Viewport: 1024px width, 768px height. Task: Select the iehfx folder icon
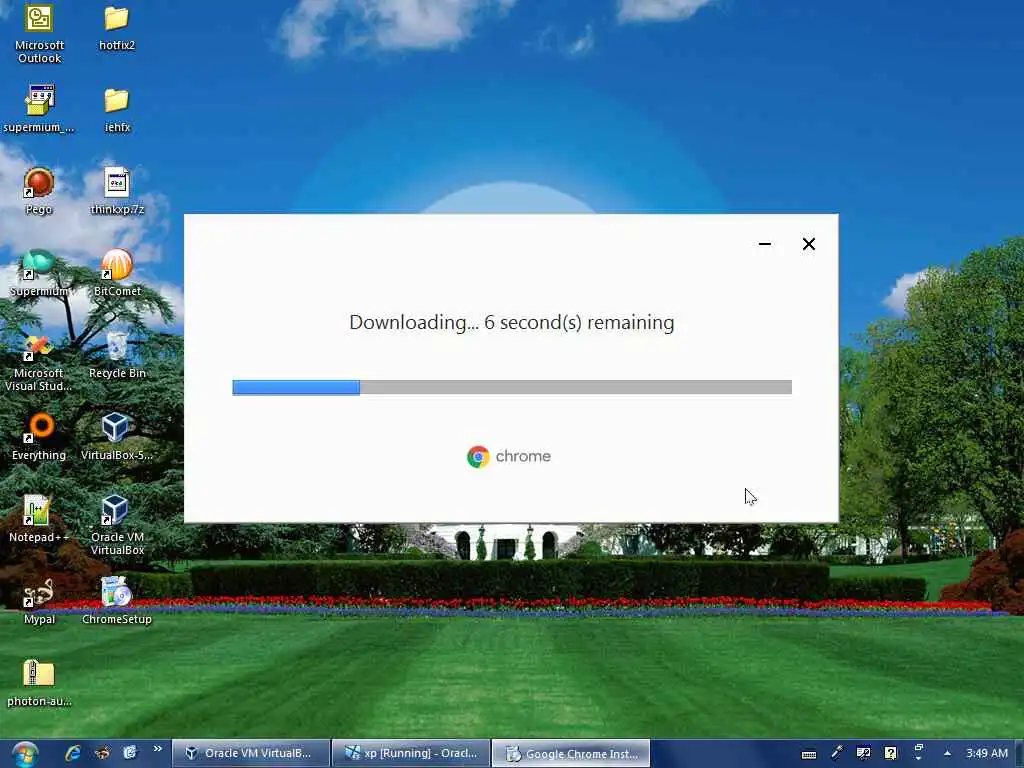pyautogui.click(x=117, y=108)
